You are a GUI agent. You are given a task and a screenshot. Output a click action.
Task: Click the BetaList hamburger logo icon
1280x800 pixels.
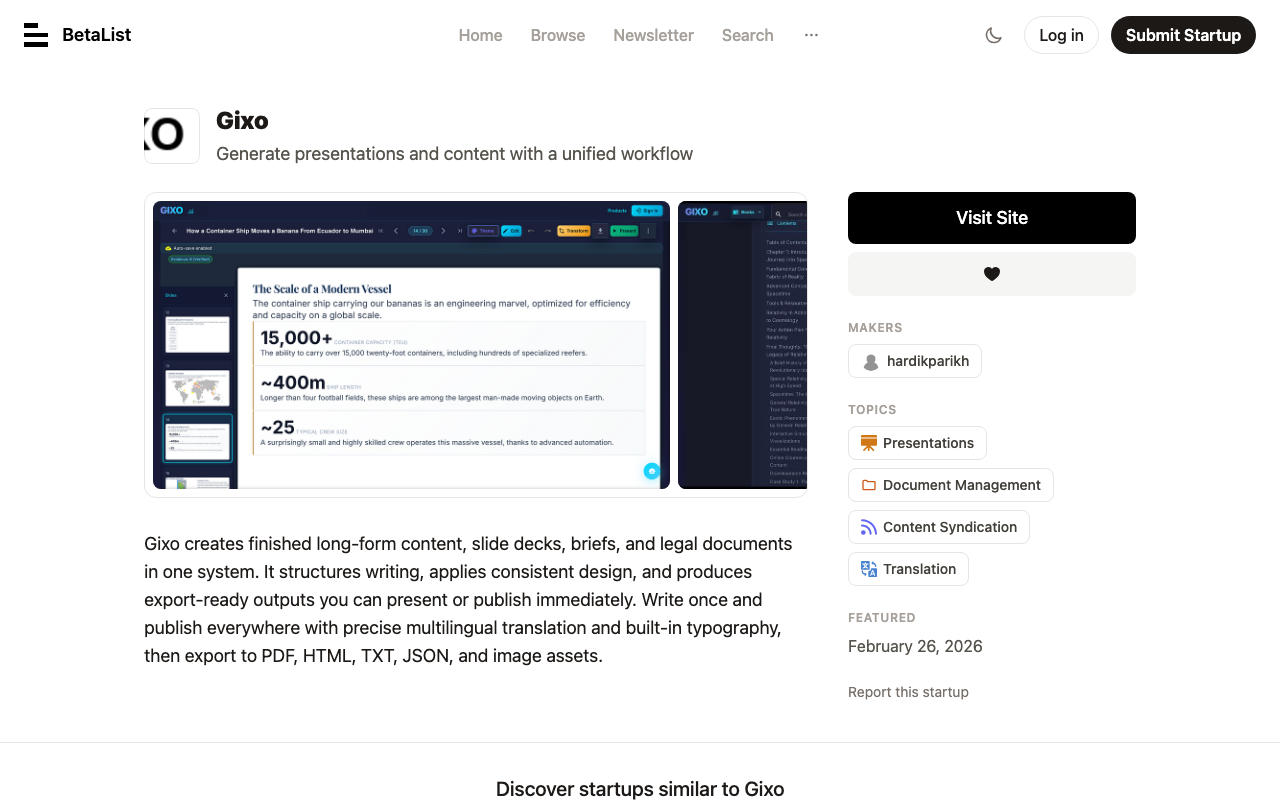36,35
